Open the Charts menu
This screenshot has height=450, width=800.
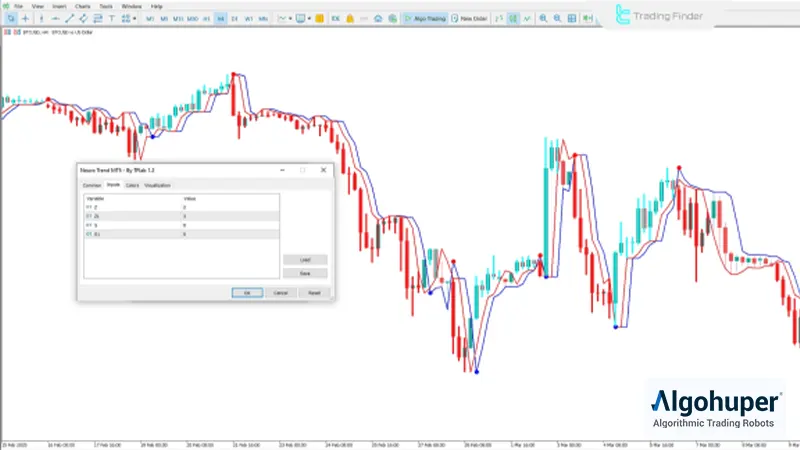[x=83, y=7]
